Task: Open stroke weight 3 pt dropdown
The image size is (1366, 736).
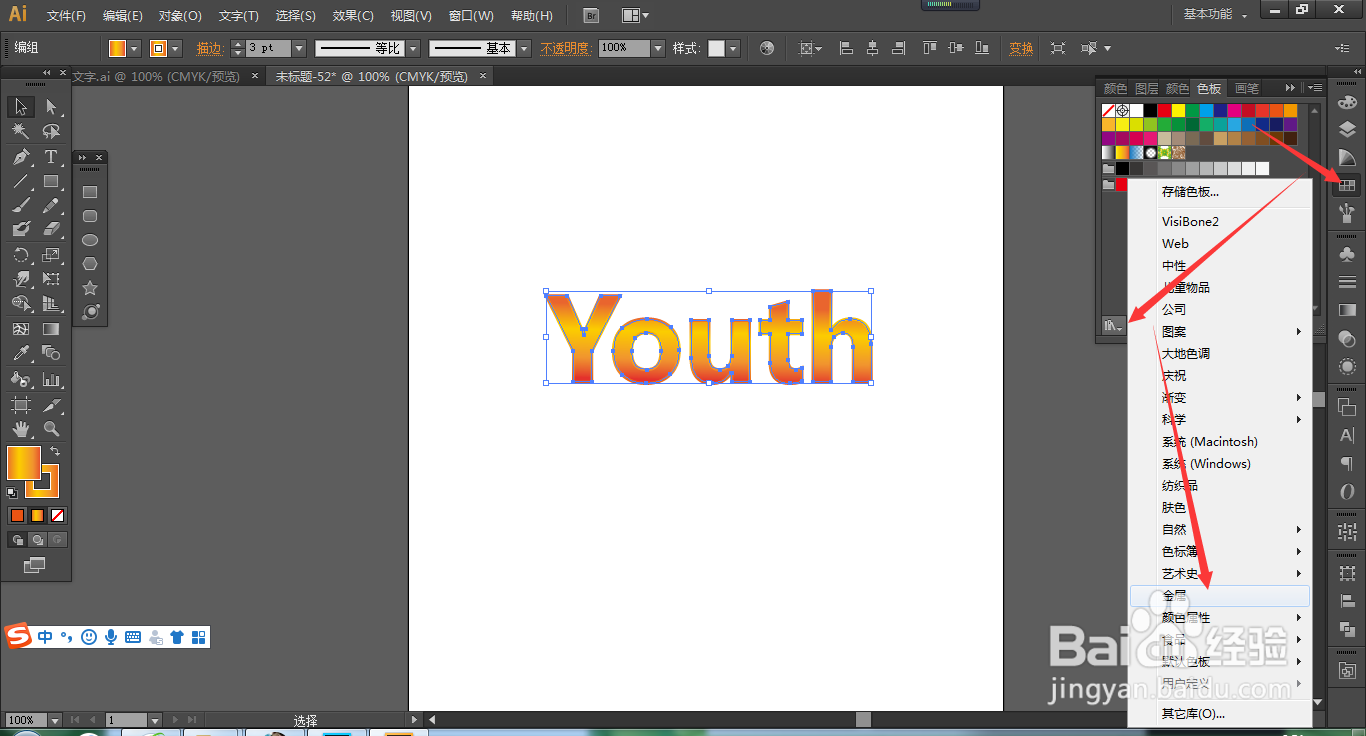Action: coord(298,48)
